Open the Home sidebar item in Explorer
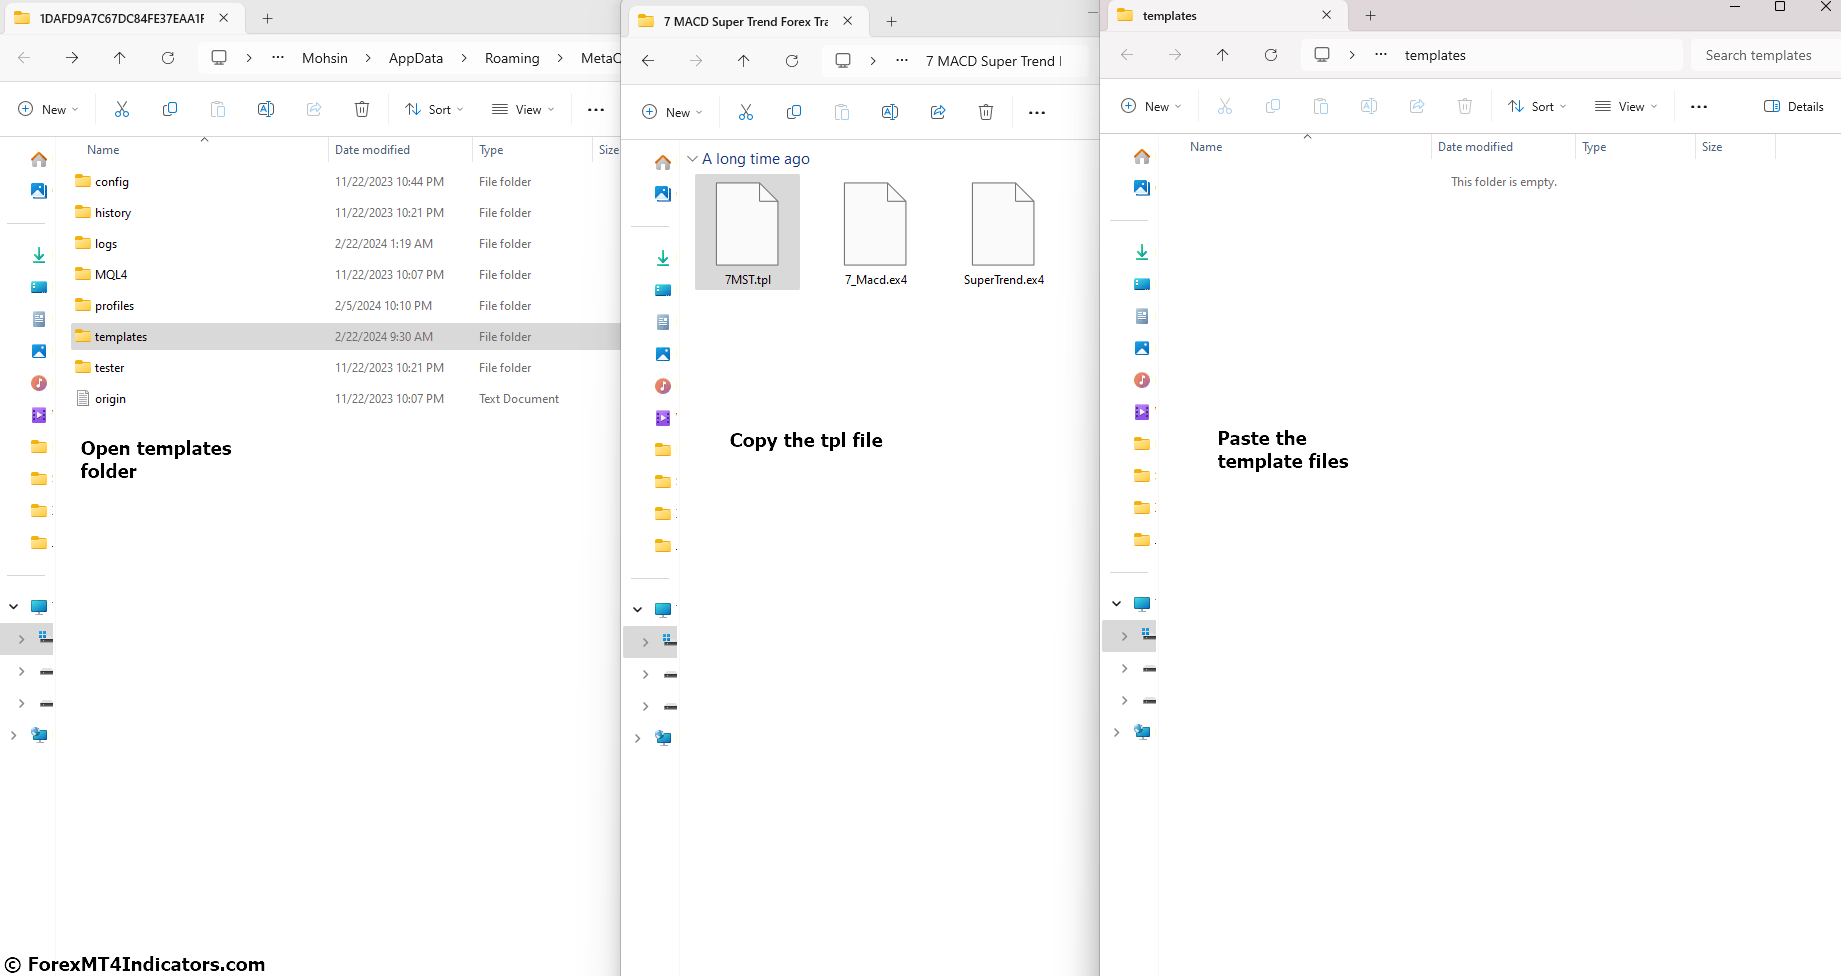Screen dimensions: 1841x976 click(38, 157)
